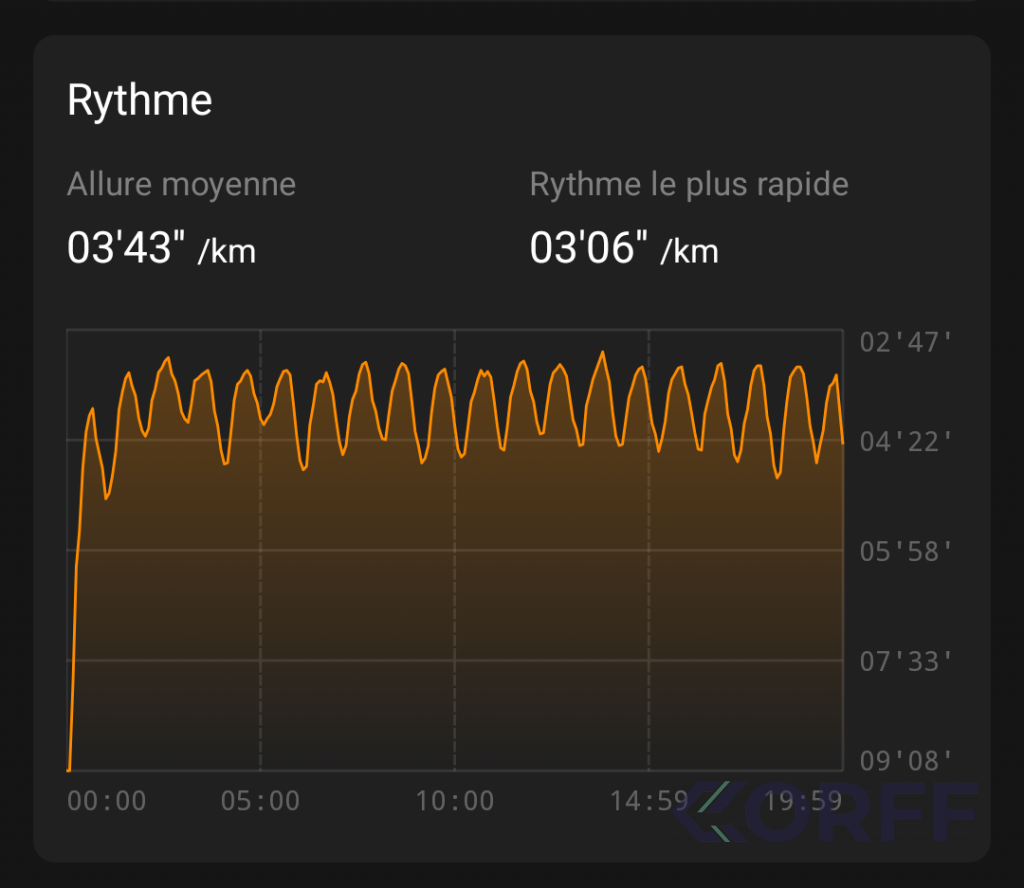Tap the 05:00 time axis label
The width and height of the screenshot is (1024, 888).
pos(260,801)
